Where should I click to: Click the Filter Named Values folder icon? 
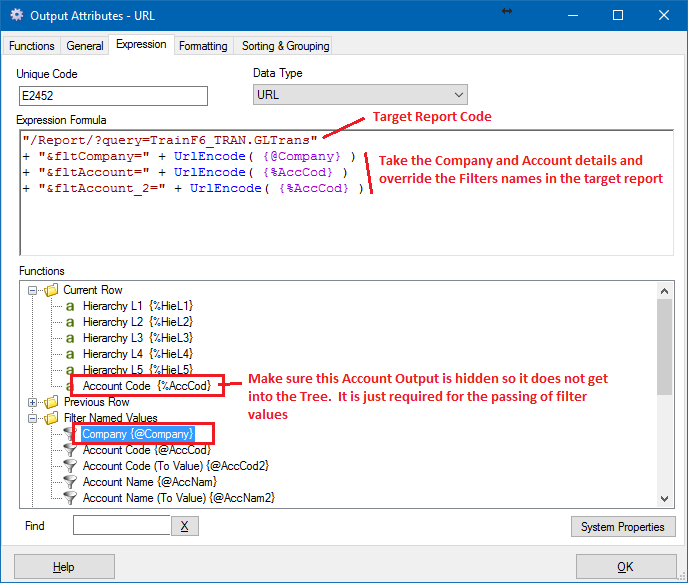(x=51, y=418)
